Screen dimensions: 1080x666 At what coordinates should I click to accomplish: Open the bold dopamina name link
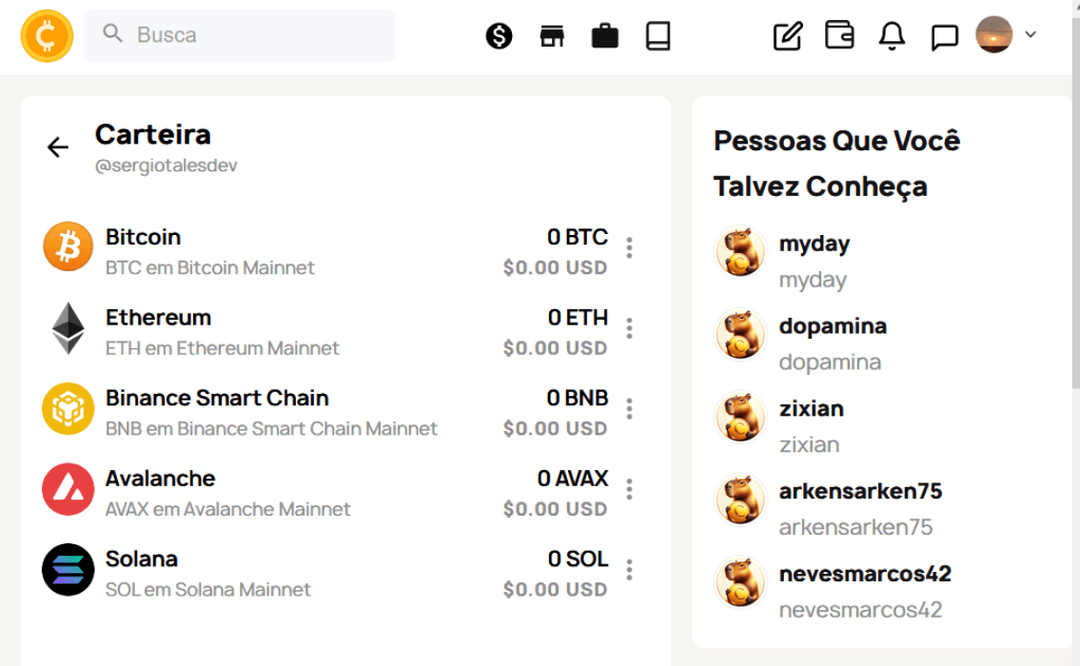click(x=833, y=326)
